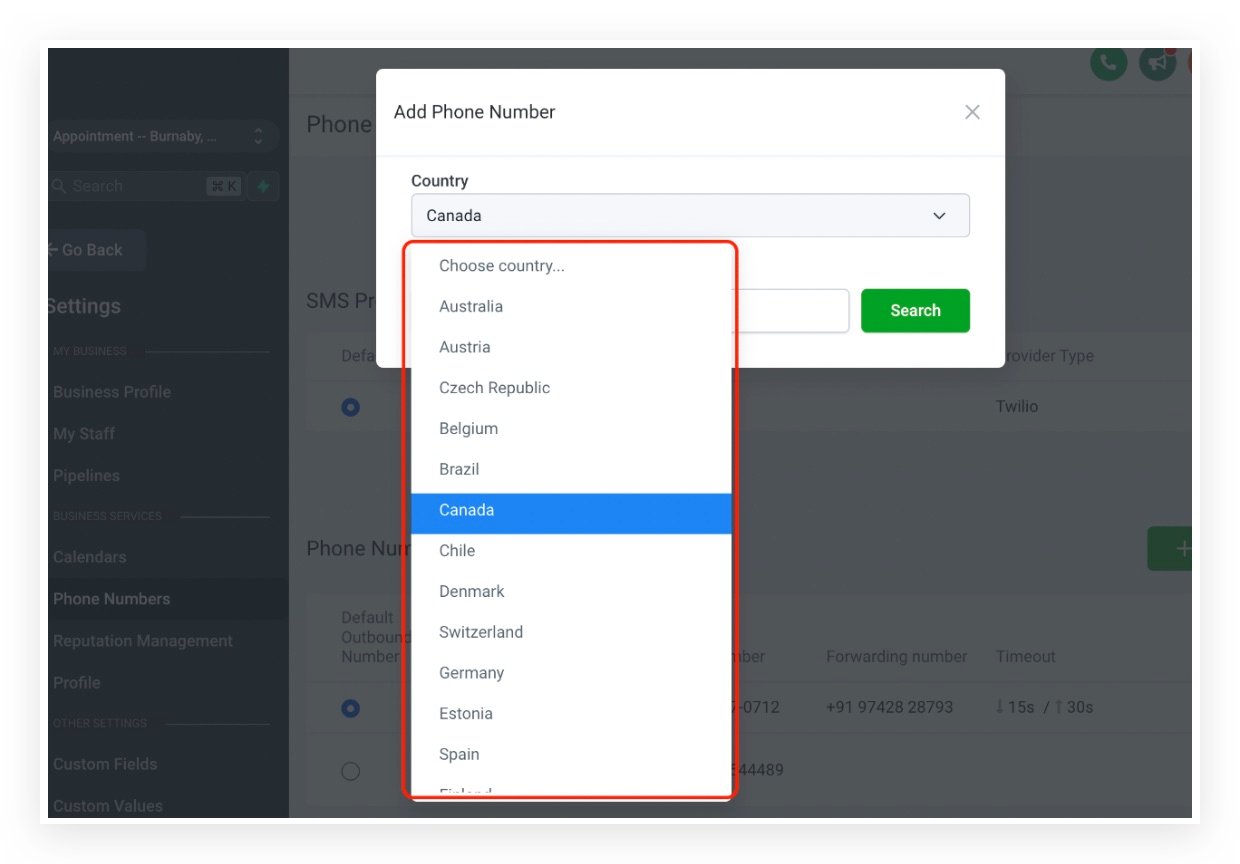Select the second phone number radio button
This screenshot has height=864, width=1240.
[350, 770]
